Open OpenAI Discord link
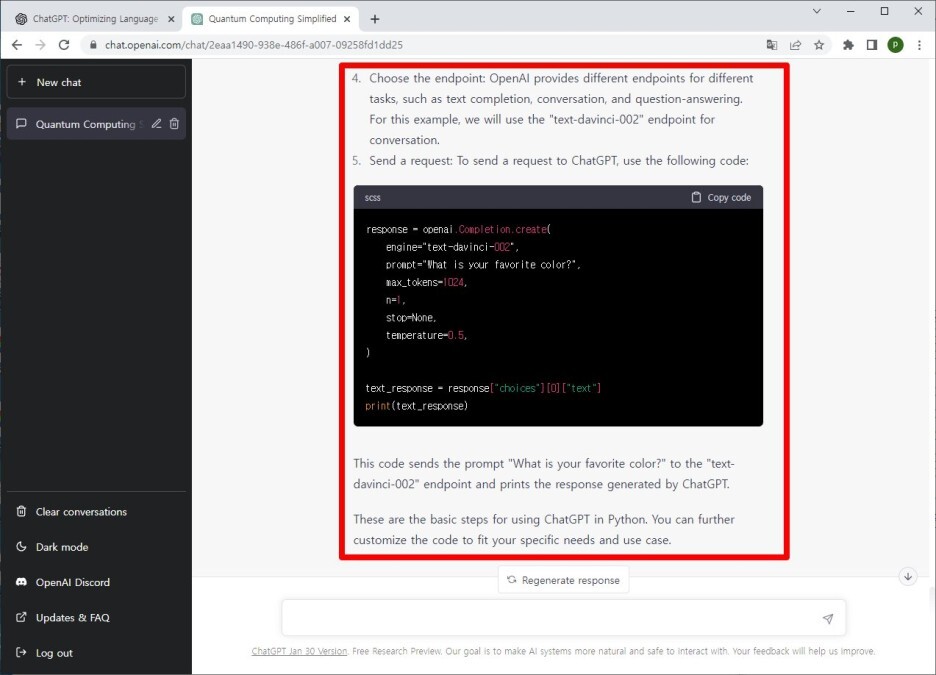Image resolution: width=936 pixels, height=675 pixels. [96, 582]
